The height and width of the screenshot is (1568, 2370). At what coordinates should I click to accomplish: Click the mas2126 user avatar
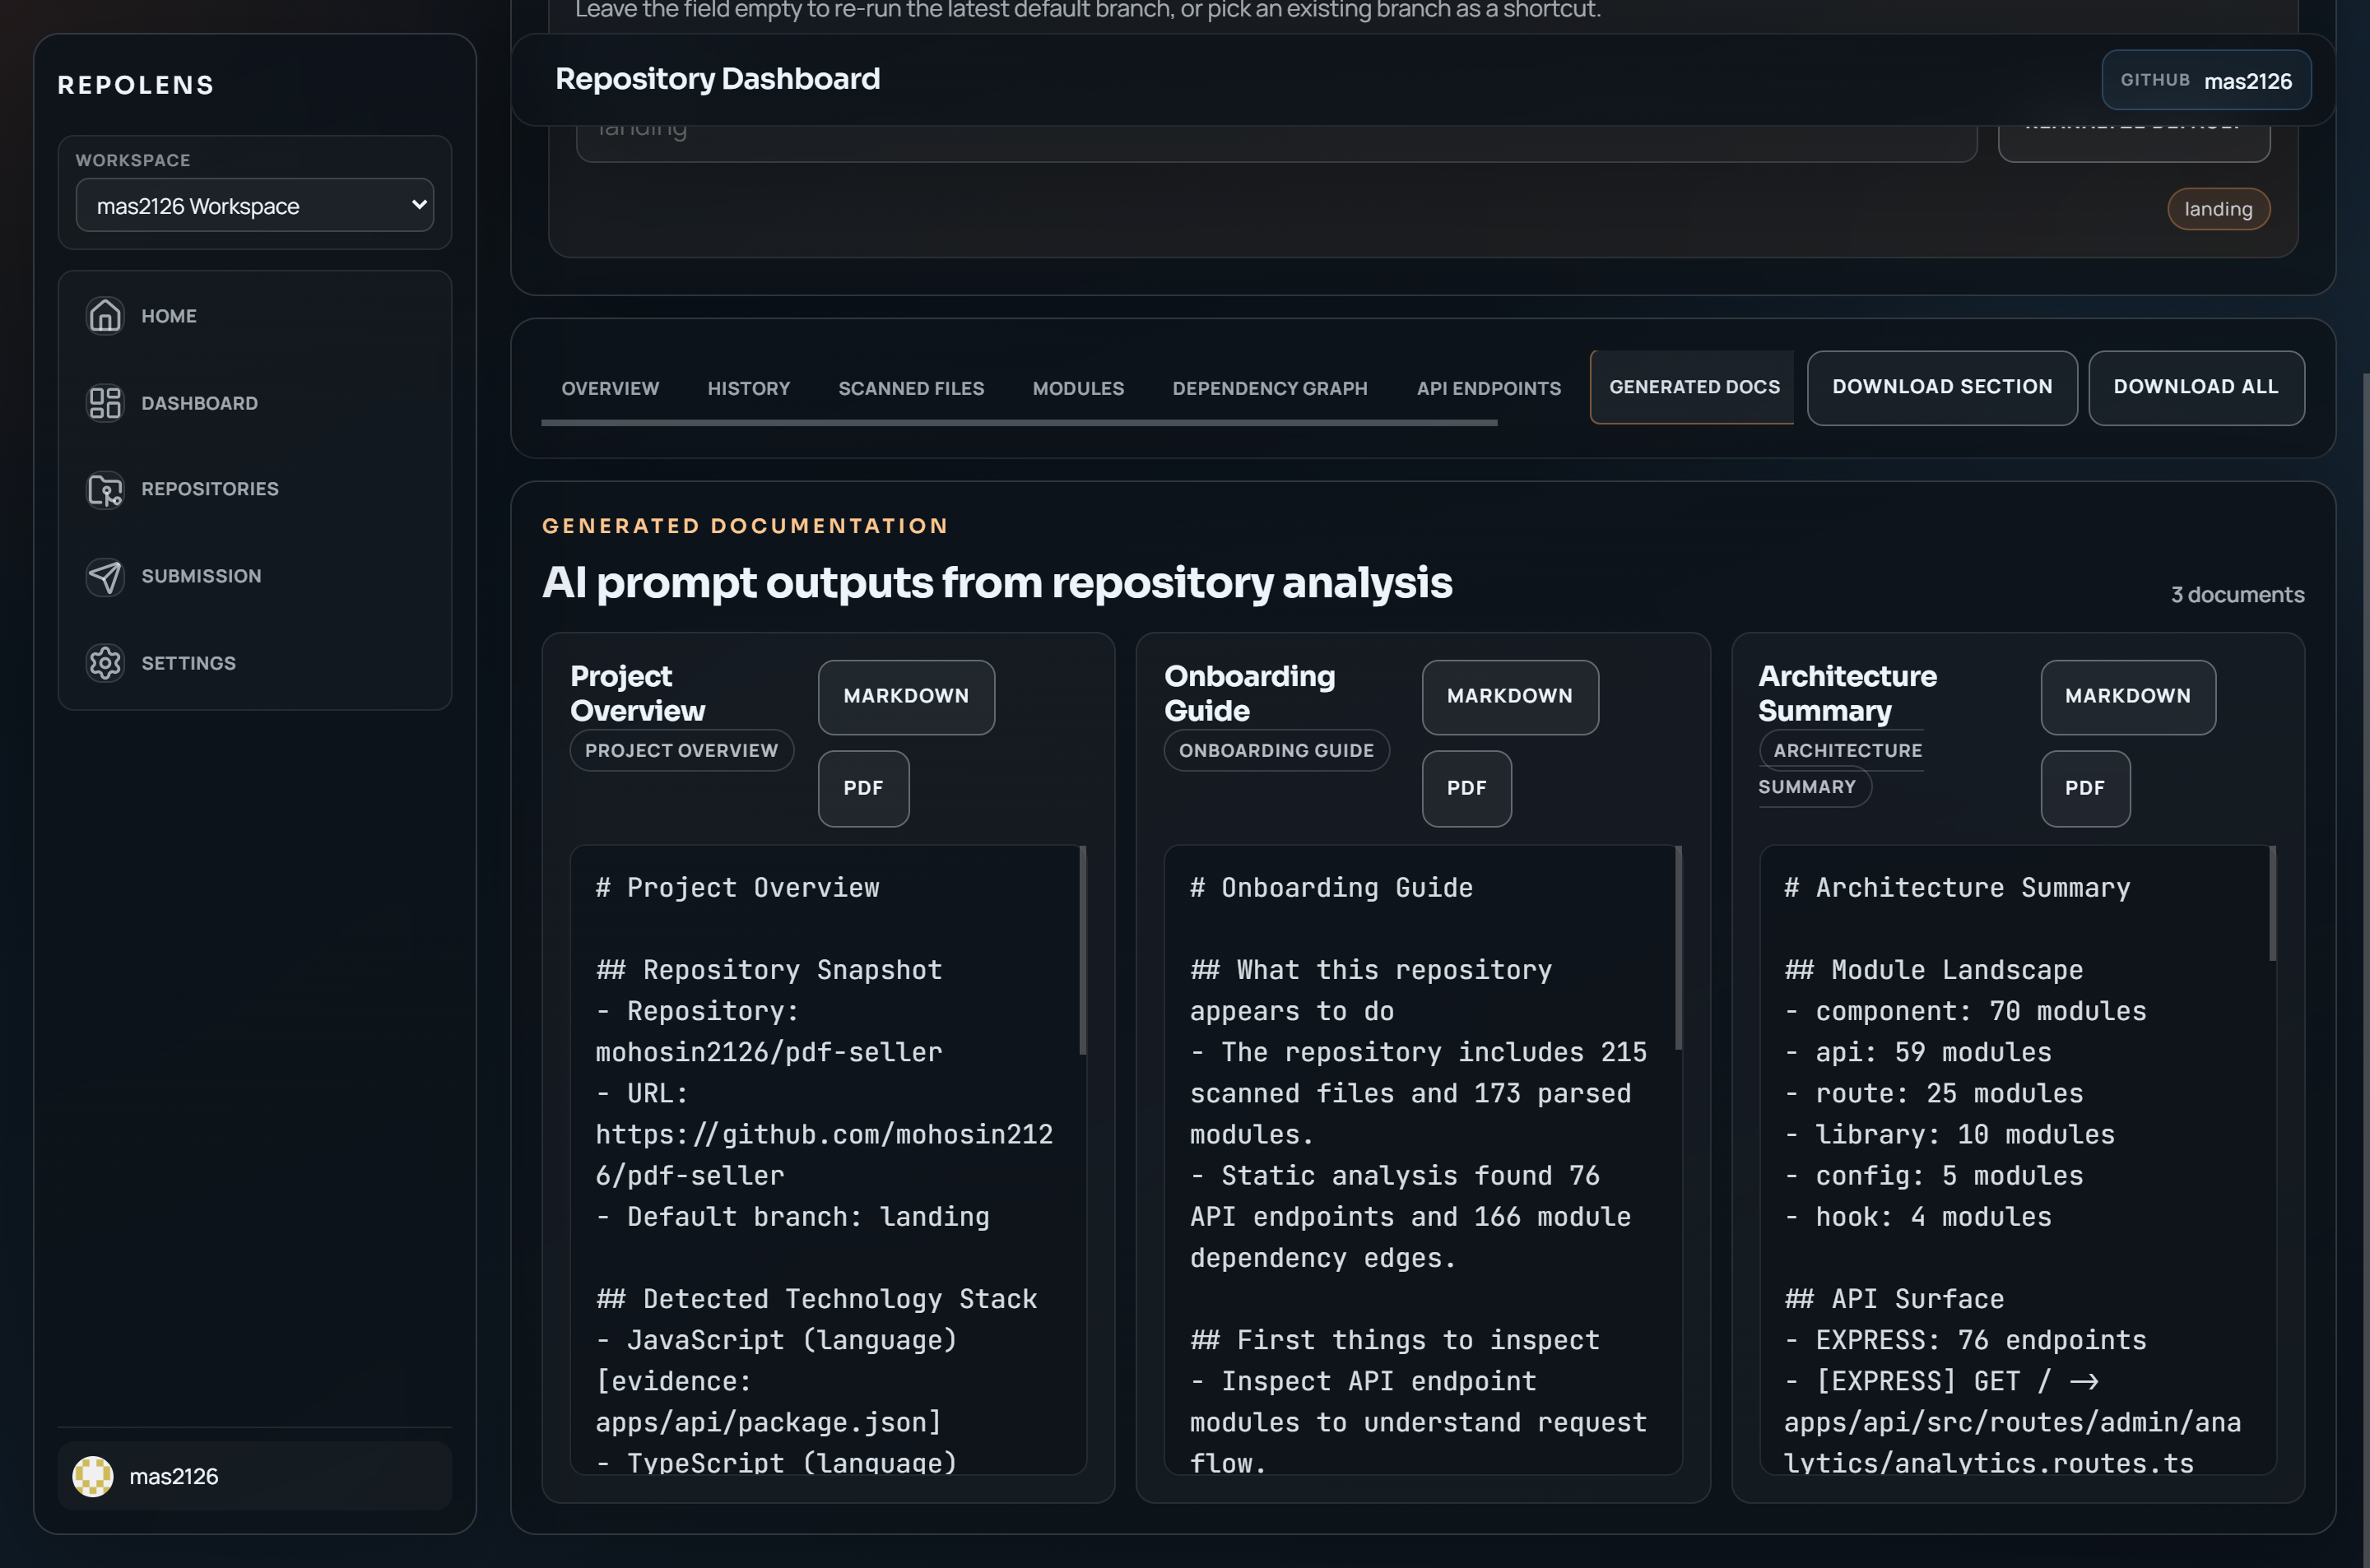tap(93, 1476)
